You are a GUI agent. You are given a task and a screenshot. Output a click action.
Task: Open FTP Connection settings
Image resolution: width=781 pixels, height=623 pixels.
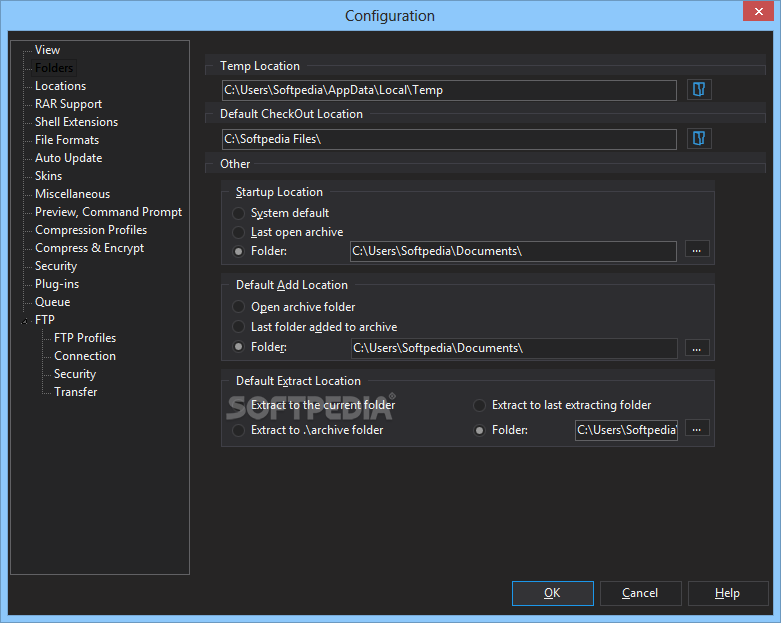coord(85,356)
